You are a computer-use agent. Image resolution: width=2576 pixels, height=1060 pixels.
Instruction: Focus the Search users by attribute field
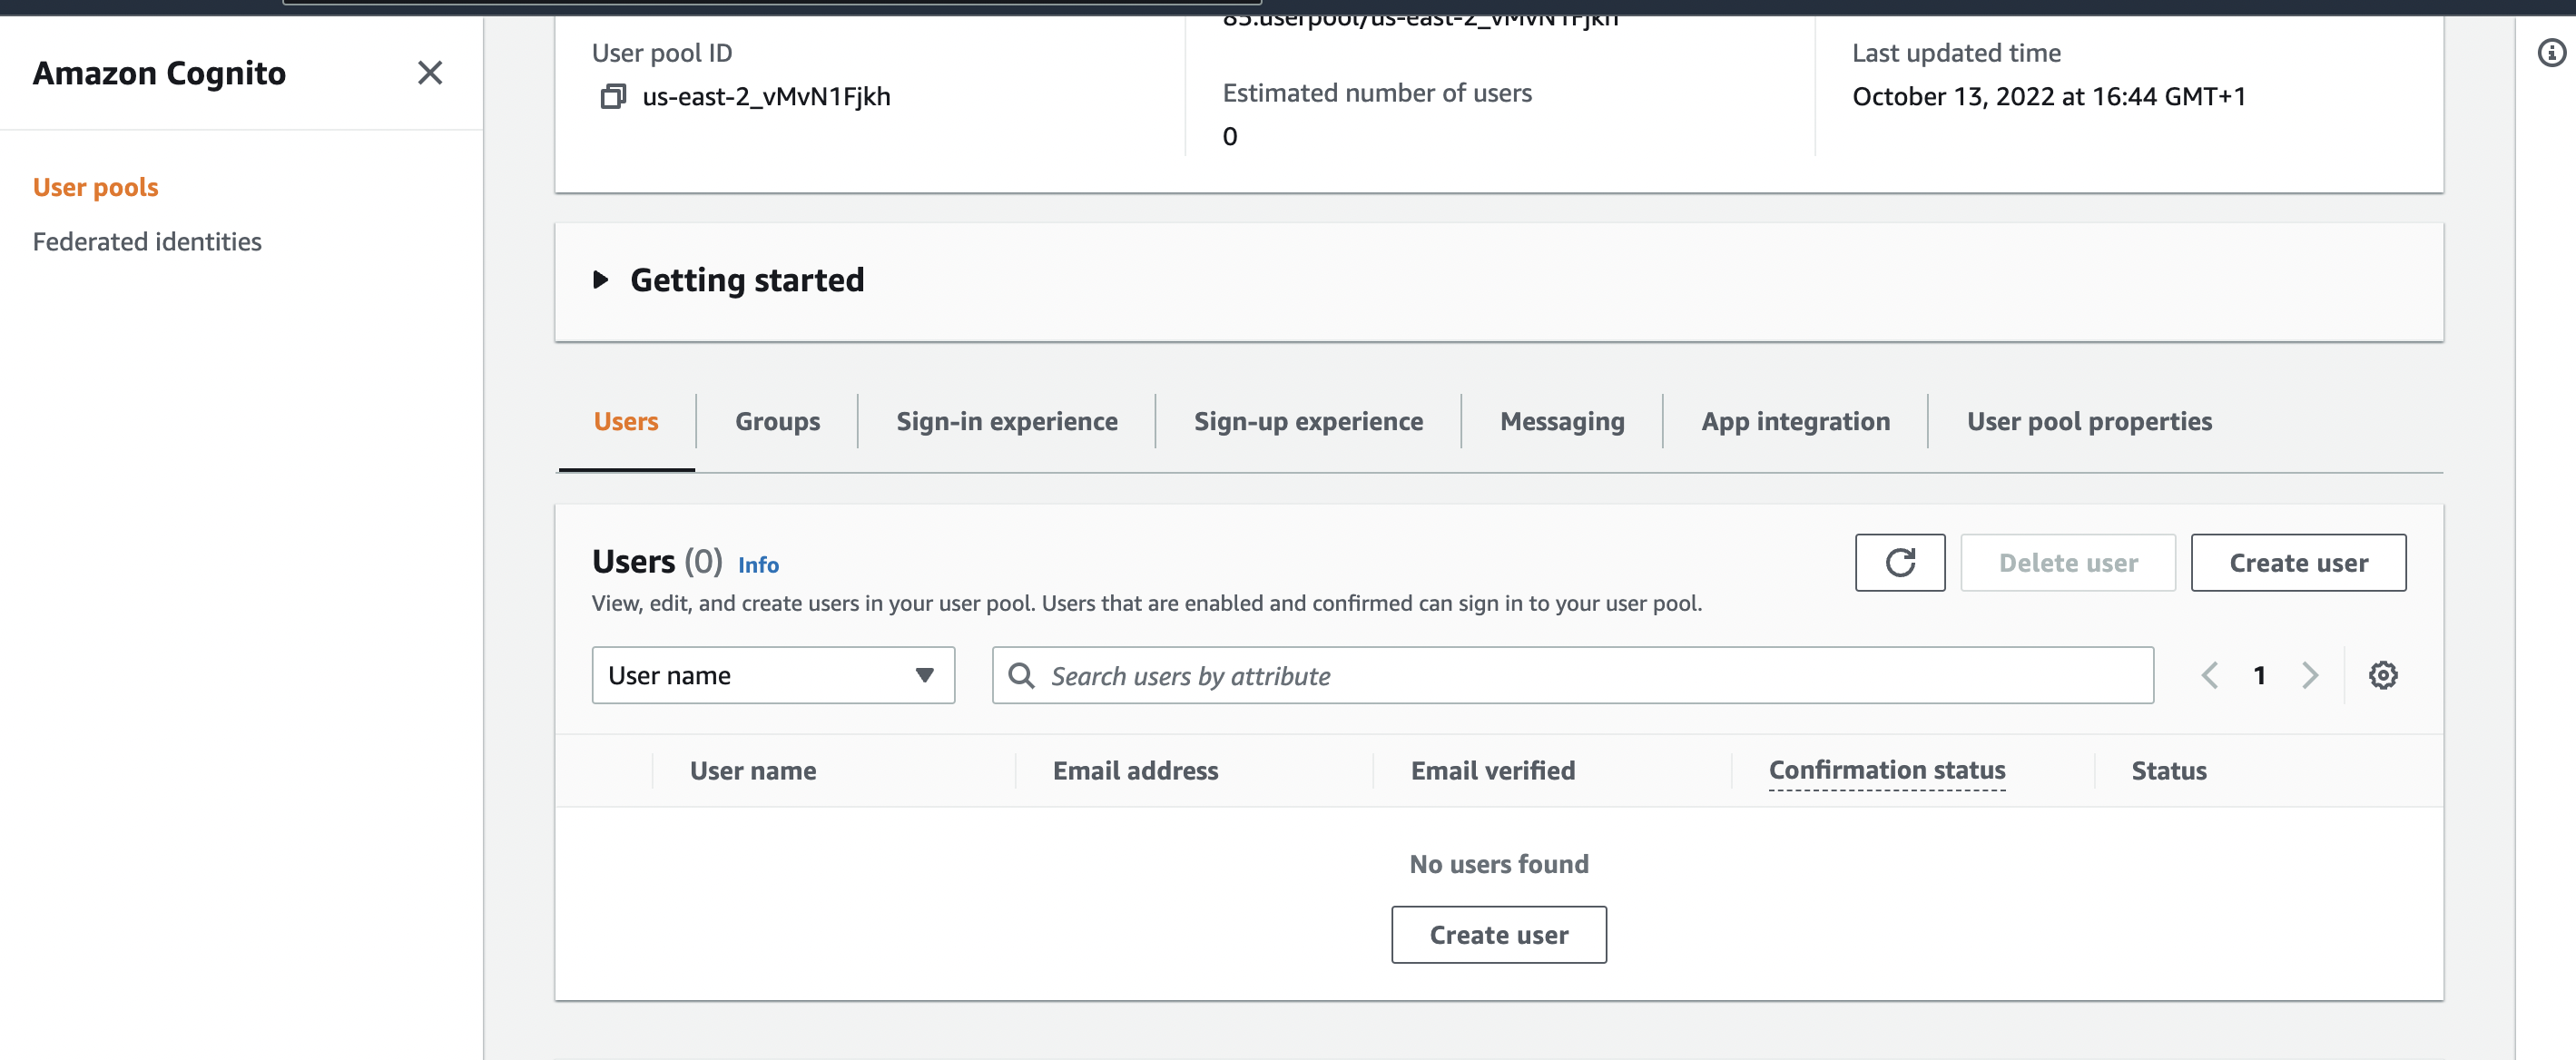[1572, 675]
